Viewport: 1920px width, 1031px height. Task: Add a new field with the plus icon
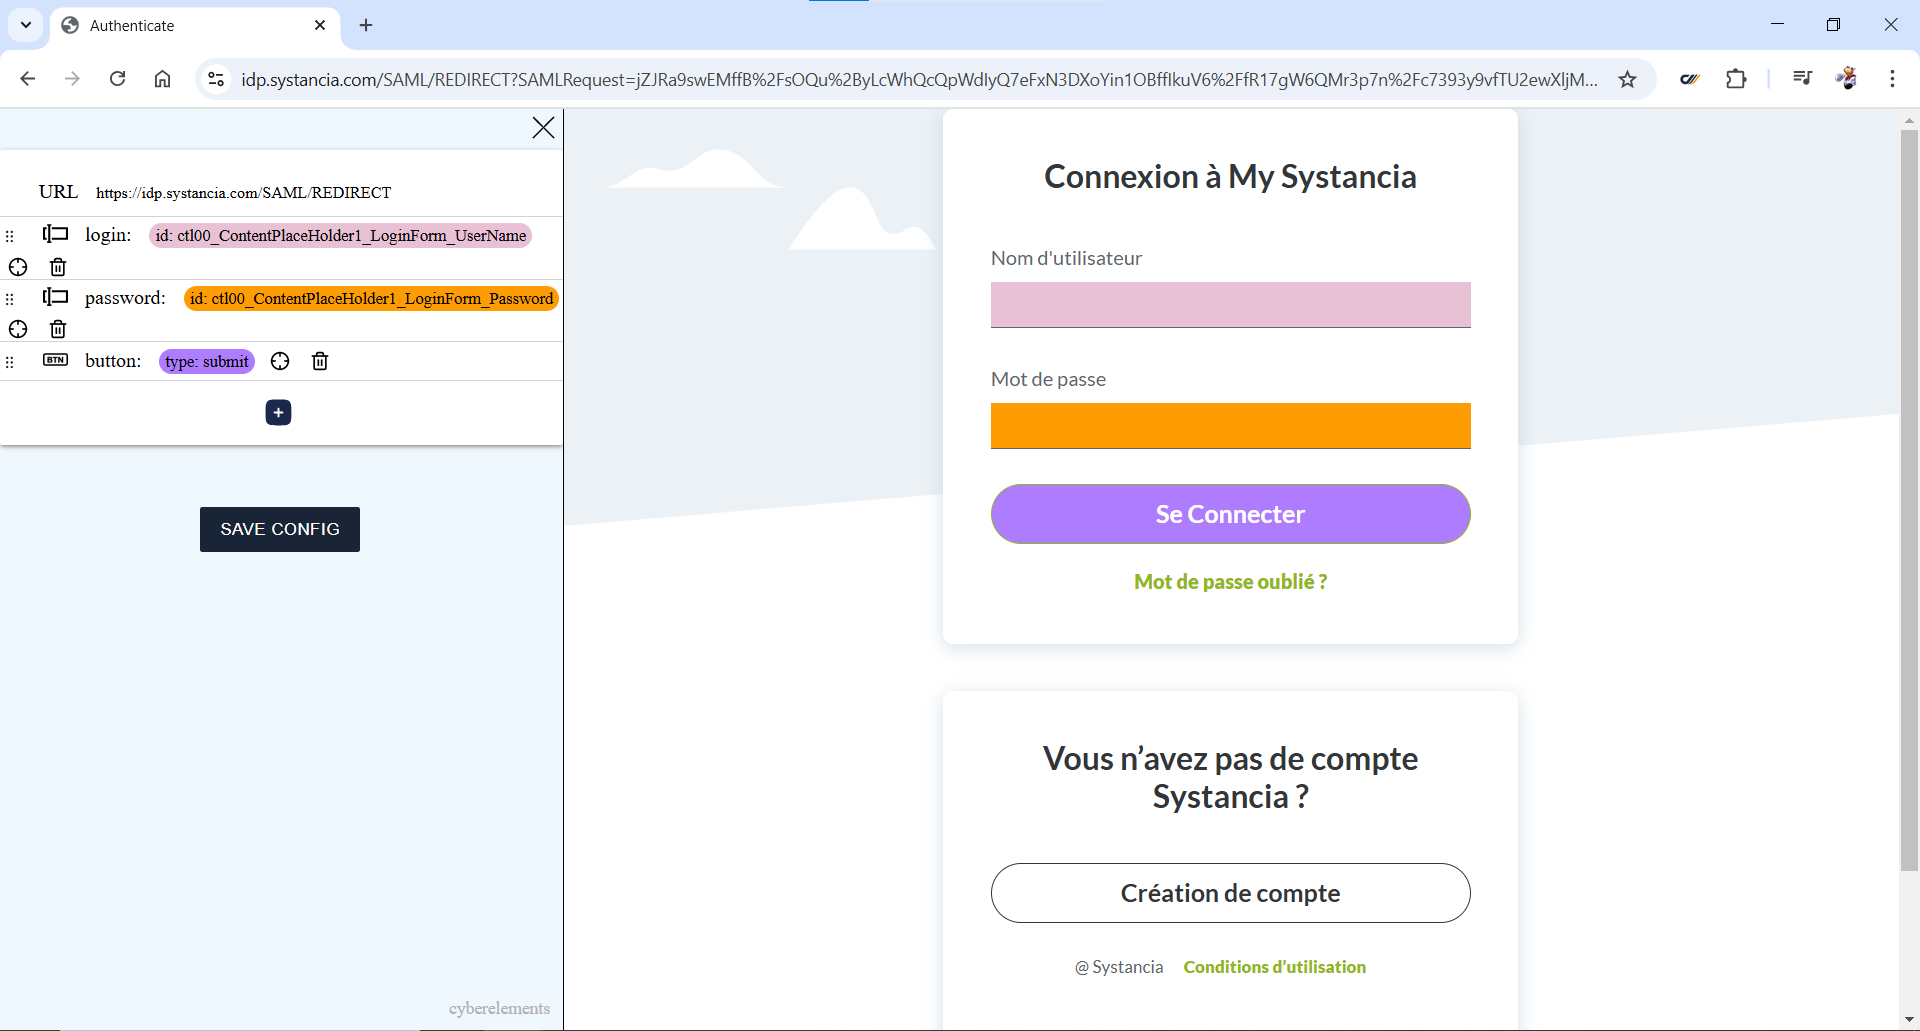click(x=278, y=412)
